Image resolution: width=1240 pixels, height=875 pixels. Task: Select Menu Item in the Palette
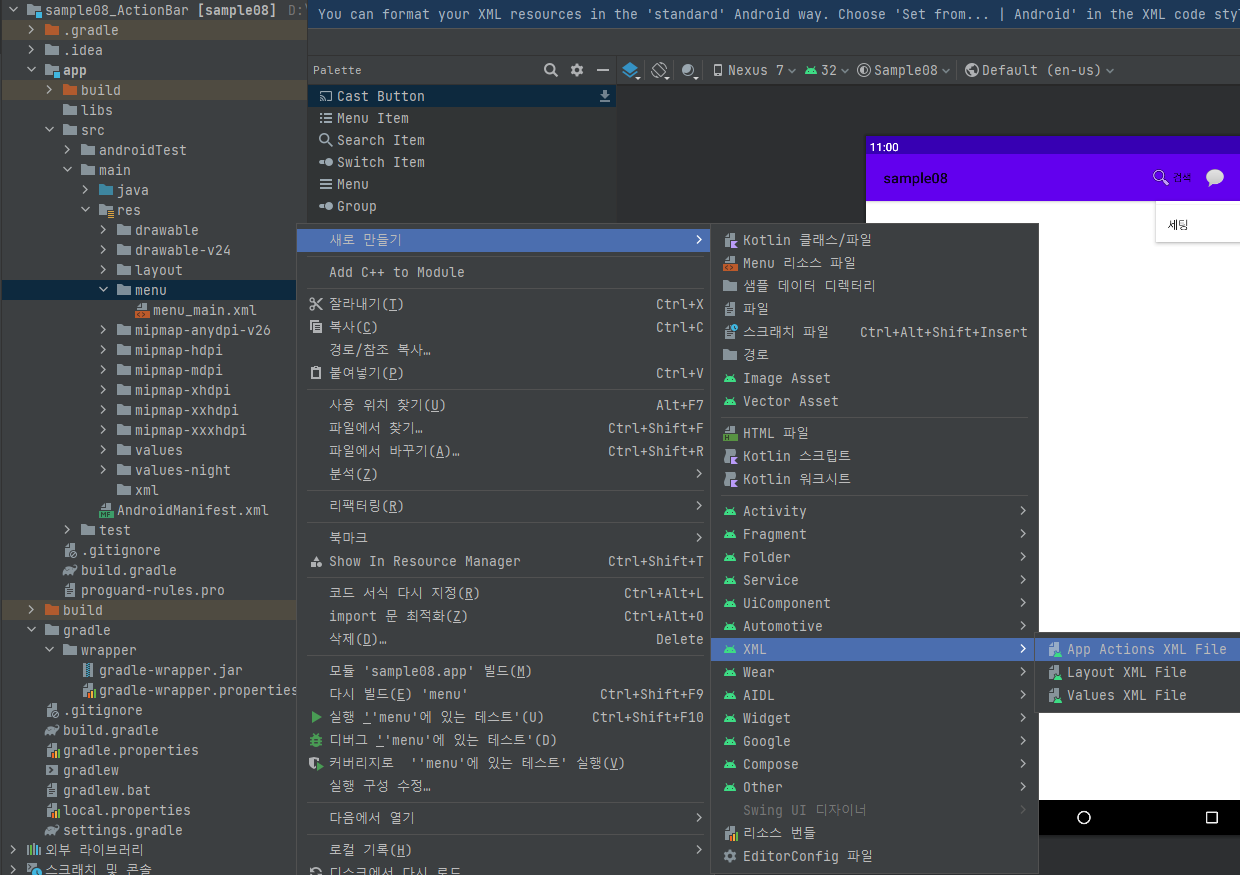[x=461, y=118]
